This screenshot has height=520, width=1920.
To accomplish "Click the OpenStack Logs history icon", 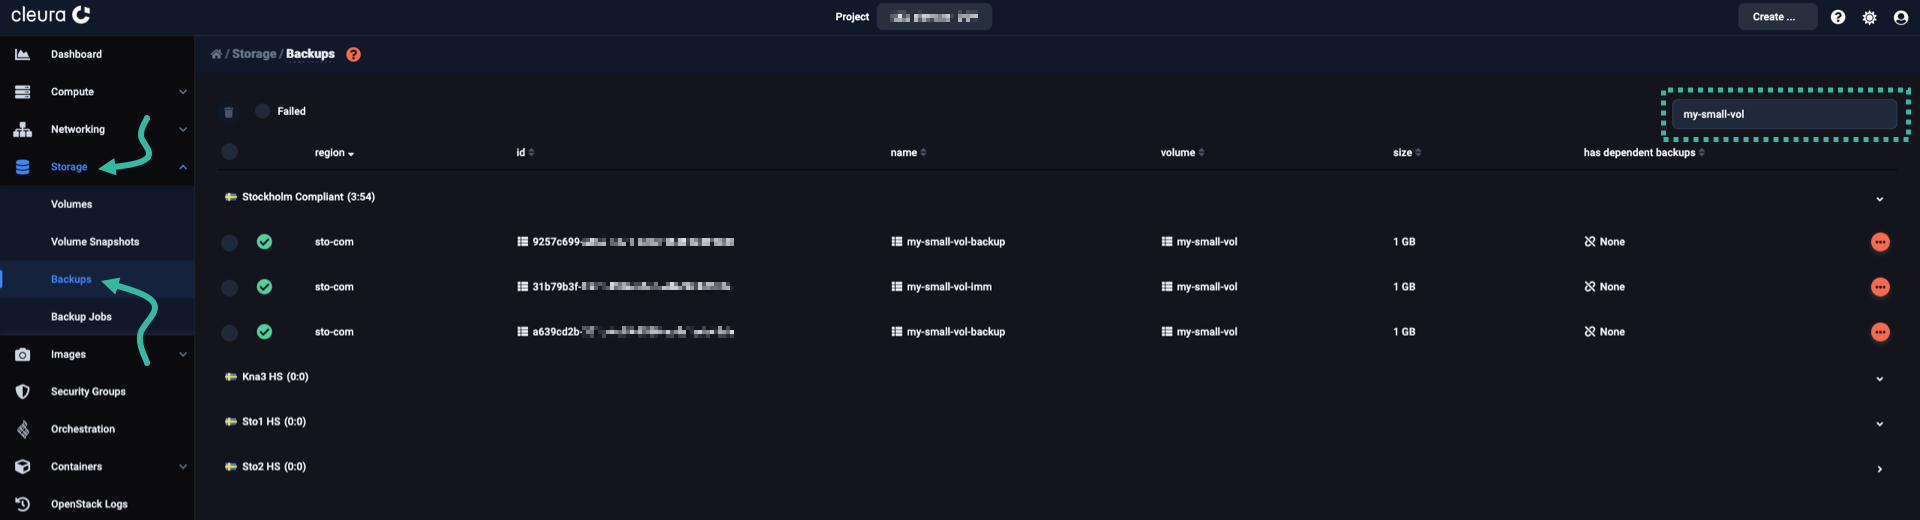I will 22,504.
